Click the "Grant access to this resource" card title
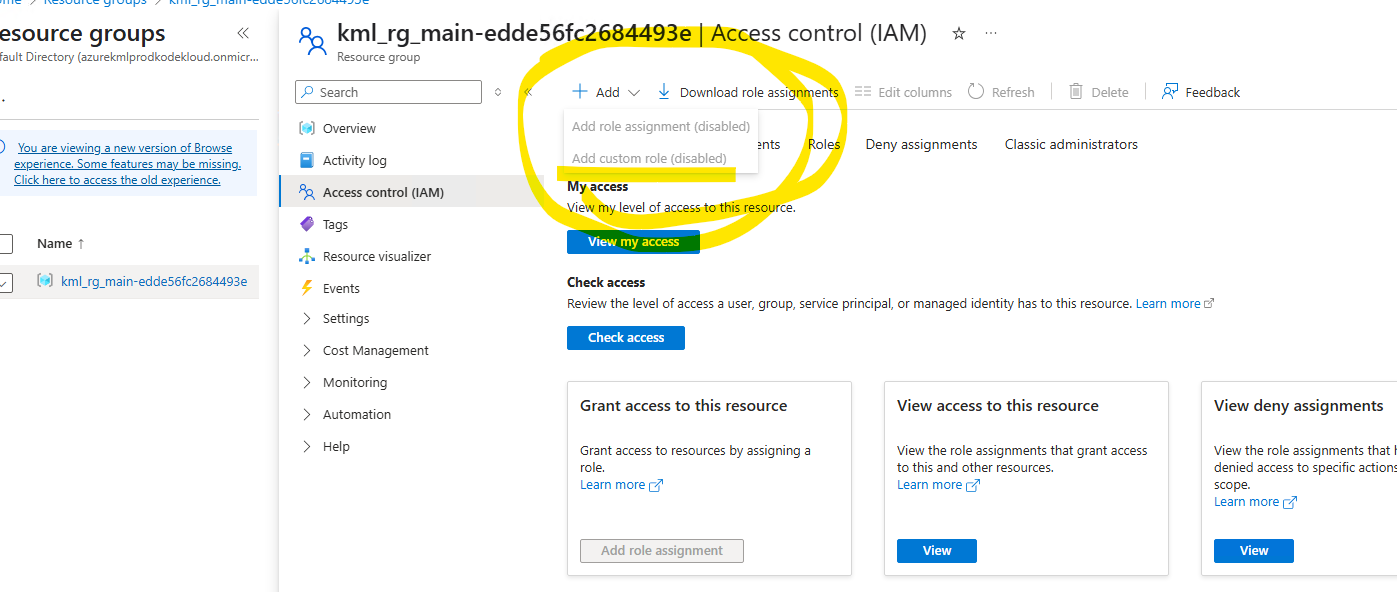This screenshot has width=1397, height=592. tap(684, 406)
